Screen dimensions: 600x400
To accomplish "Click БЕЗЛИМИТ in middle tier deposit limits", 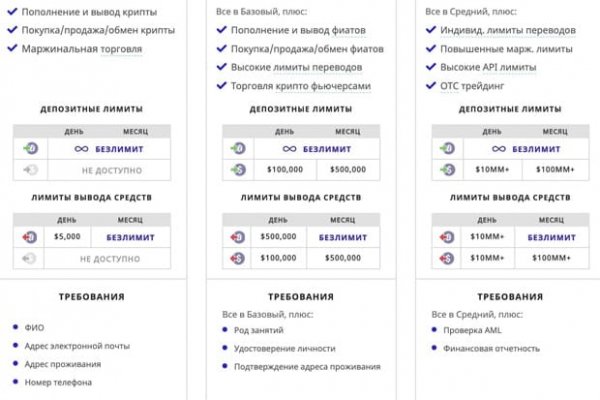I will [x=327, y=149].
